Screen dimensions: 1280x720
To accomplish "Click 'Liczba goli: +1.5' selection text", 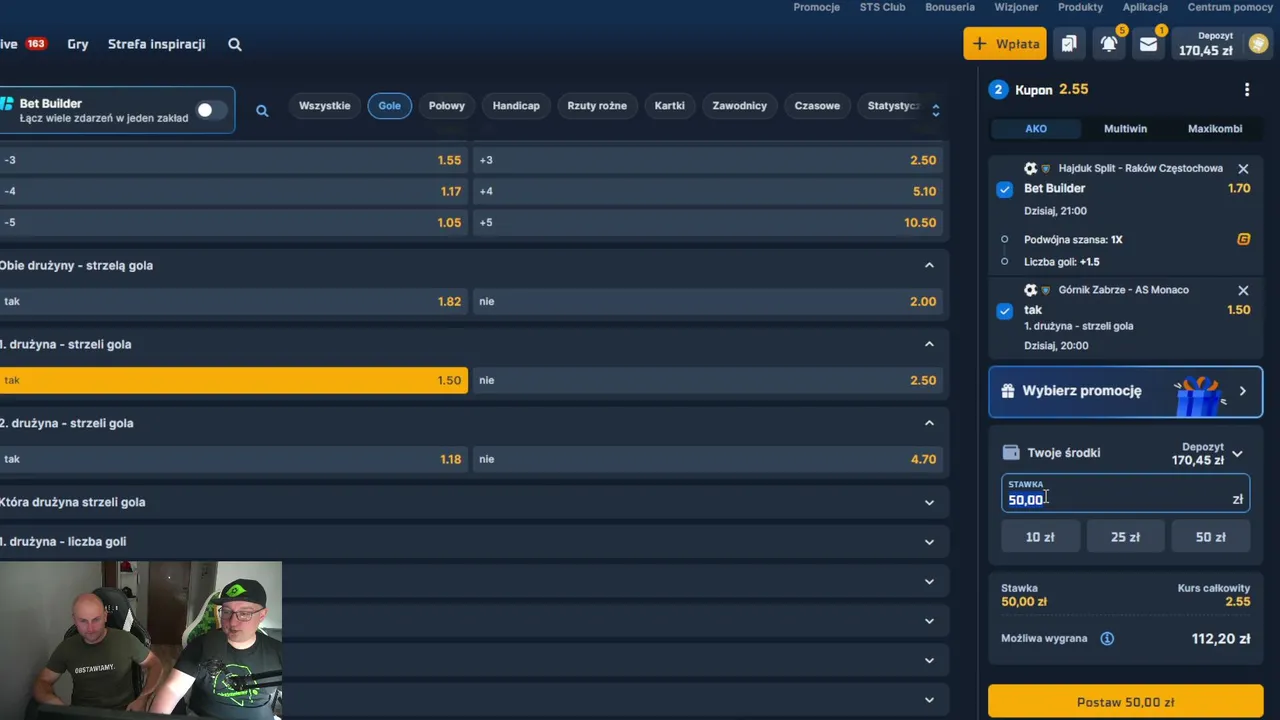I will click(x=1062, y=262).
